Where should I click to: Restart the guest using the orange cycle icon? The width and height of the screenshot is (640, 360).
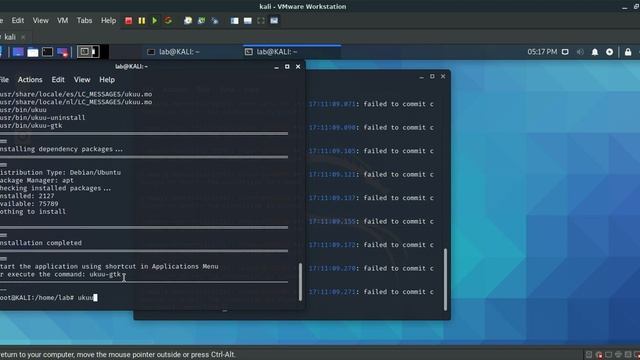(168, 20)
